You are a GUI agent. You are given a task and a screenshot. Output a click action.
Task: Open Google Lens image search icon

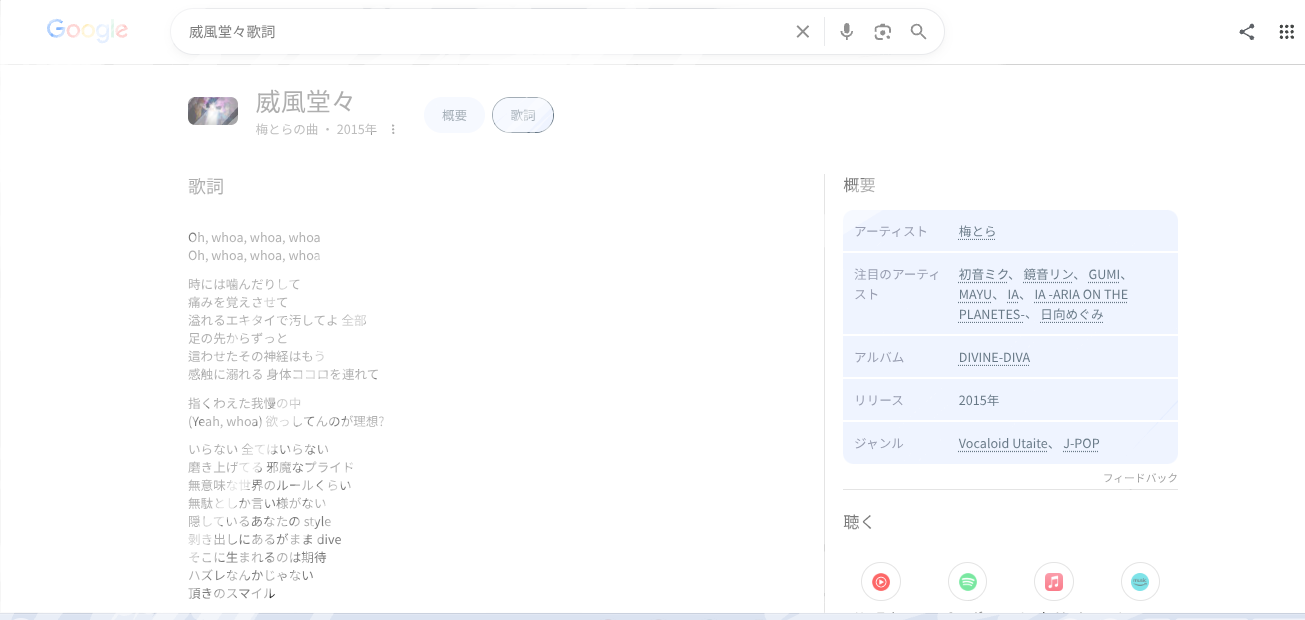[882, 32]
